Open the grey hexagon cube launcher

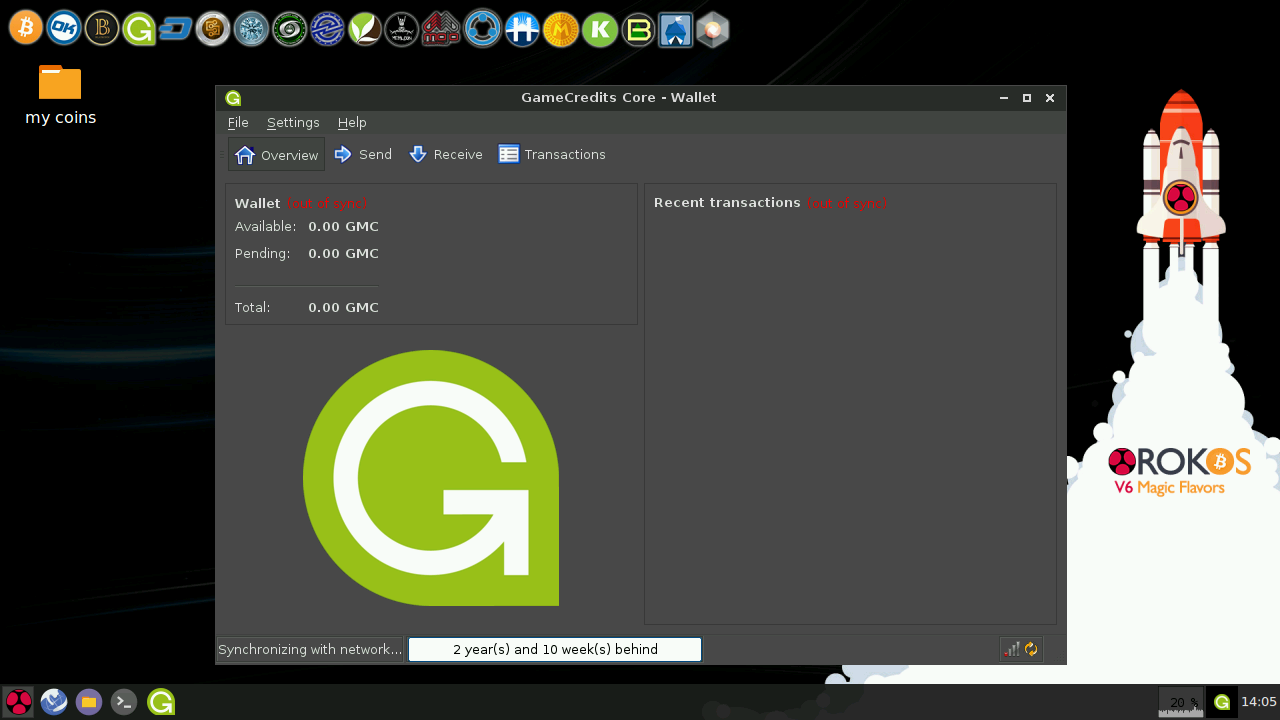click(712, 30)
